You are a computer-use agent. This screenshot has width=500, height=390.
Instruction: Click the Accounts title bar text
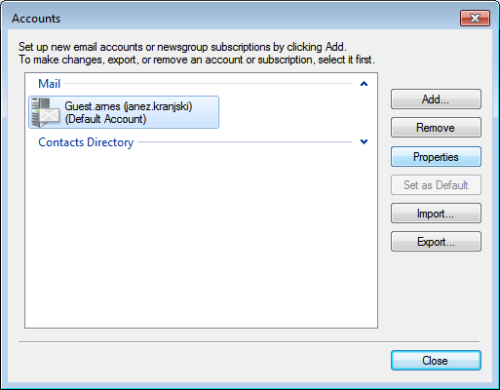click(x=36, y=18)
